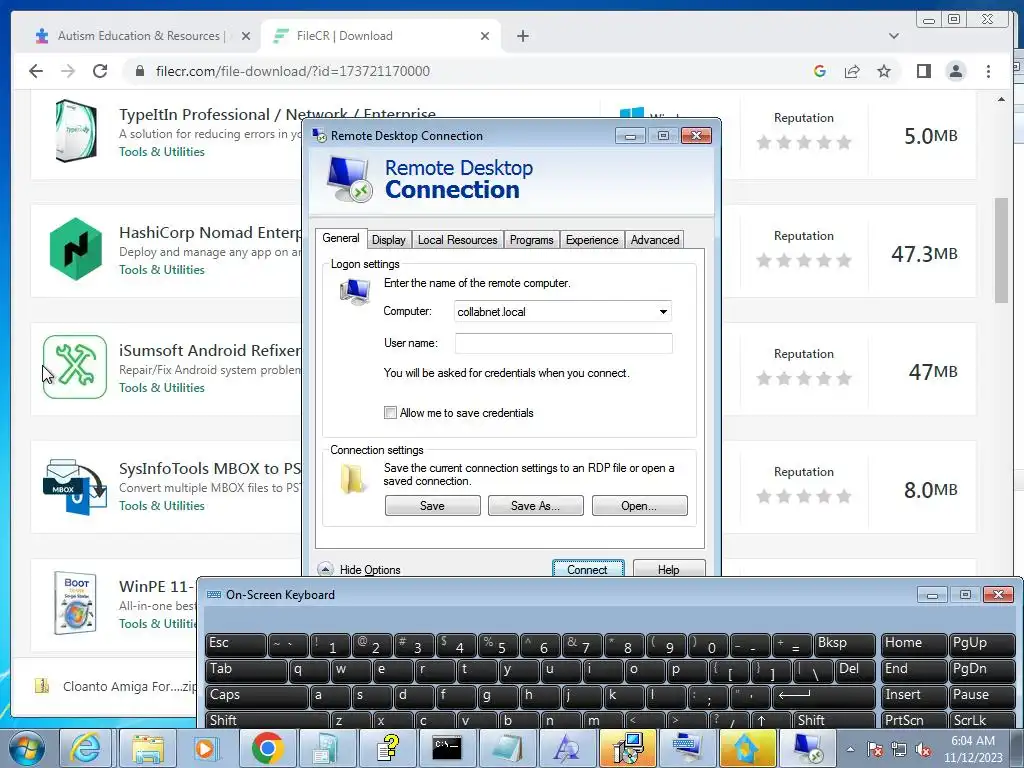The width and height of the screenshot is (1024, 768).
Task: Click Help in Remote Desktop Connection
Action: point(669,568)
